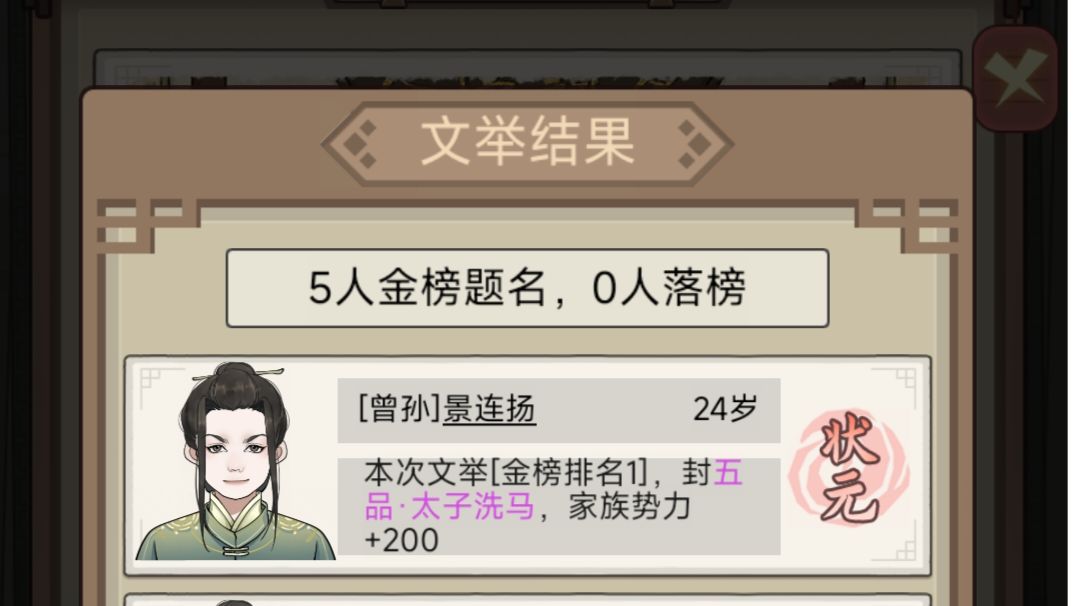Tap the left diamond ornament beside 文举结果
The width and height of the screenshot is (1080, 606).
coord(361,144)
